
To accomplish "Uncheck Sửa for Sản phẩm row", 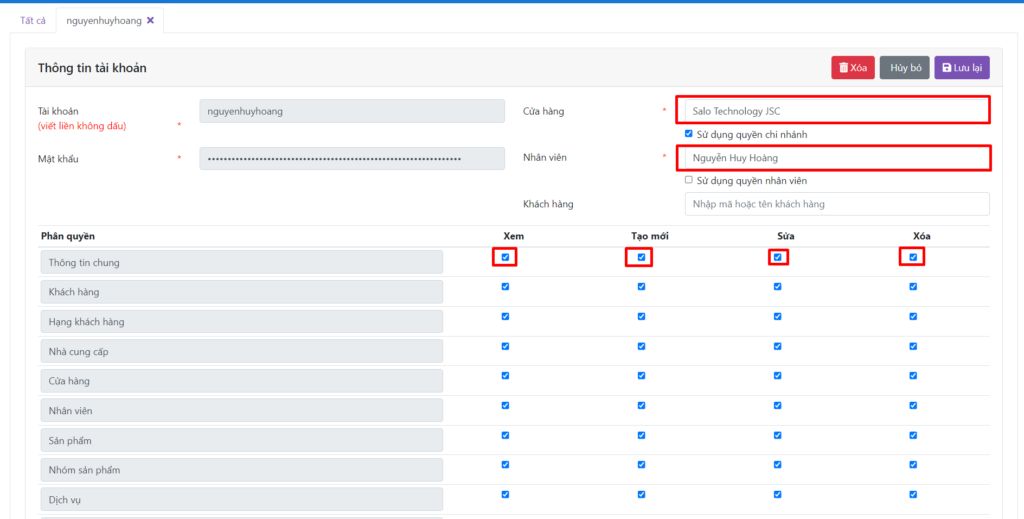I will pos(777,435).
